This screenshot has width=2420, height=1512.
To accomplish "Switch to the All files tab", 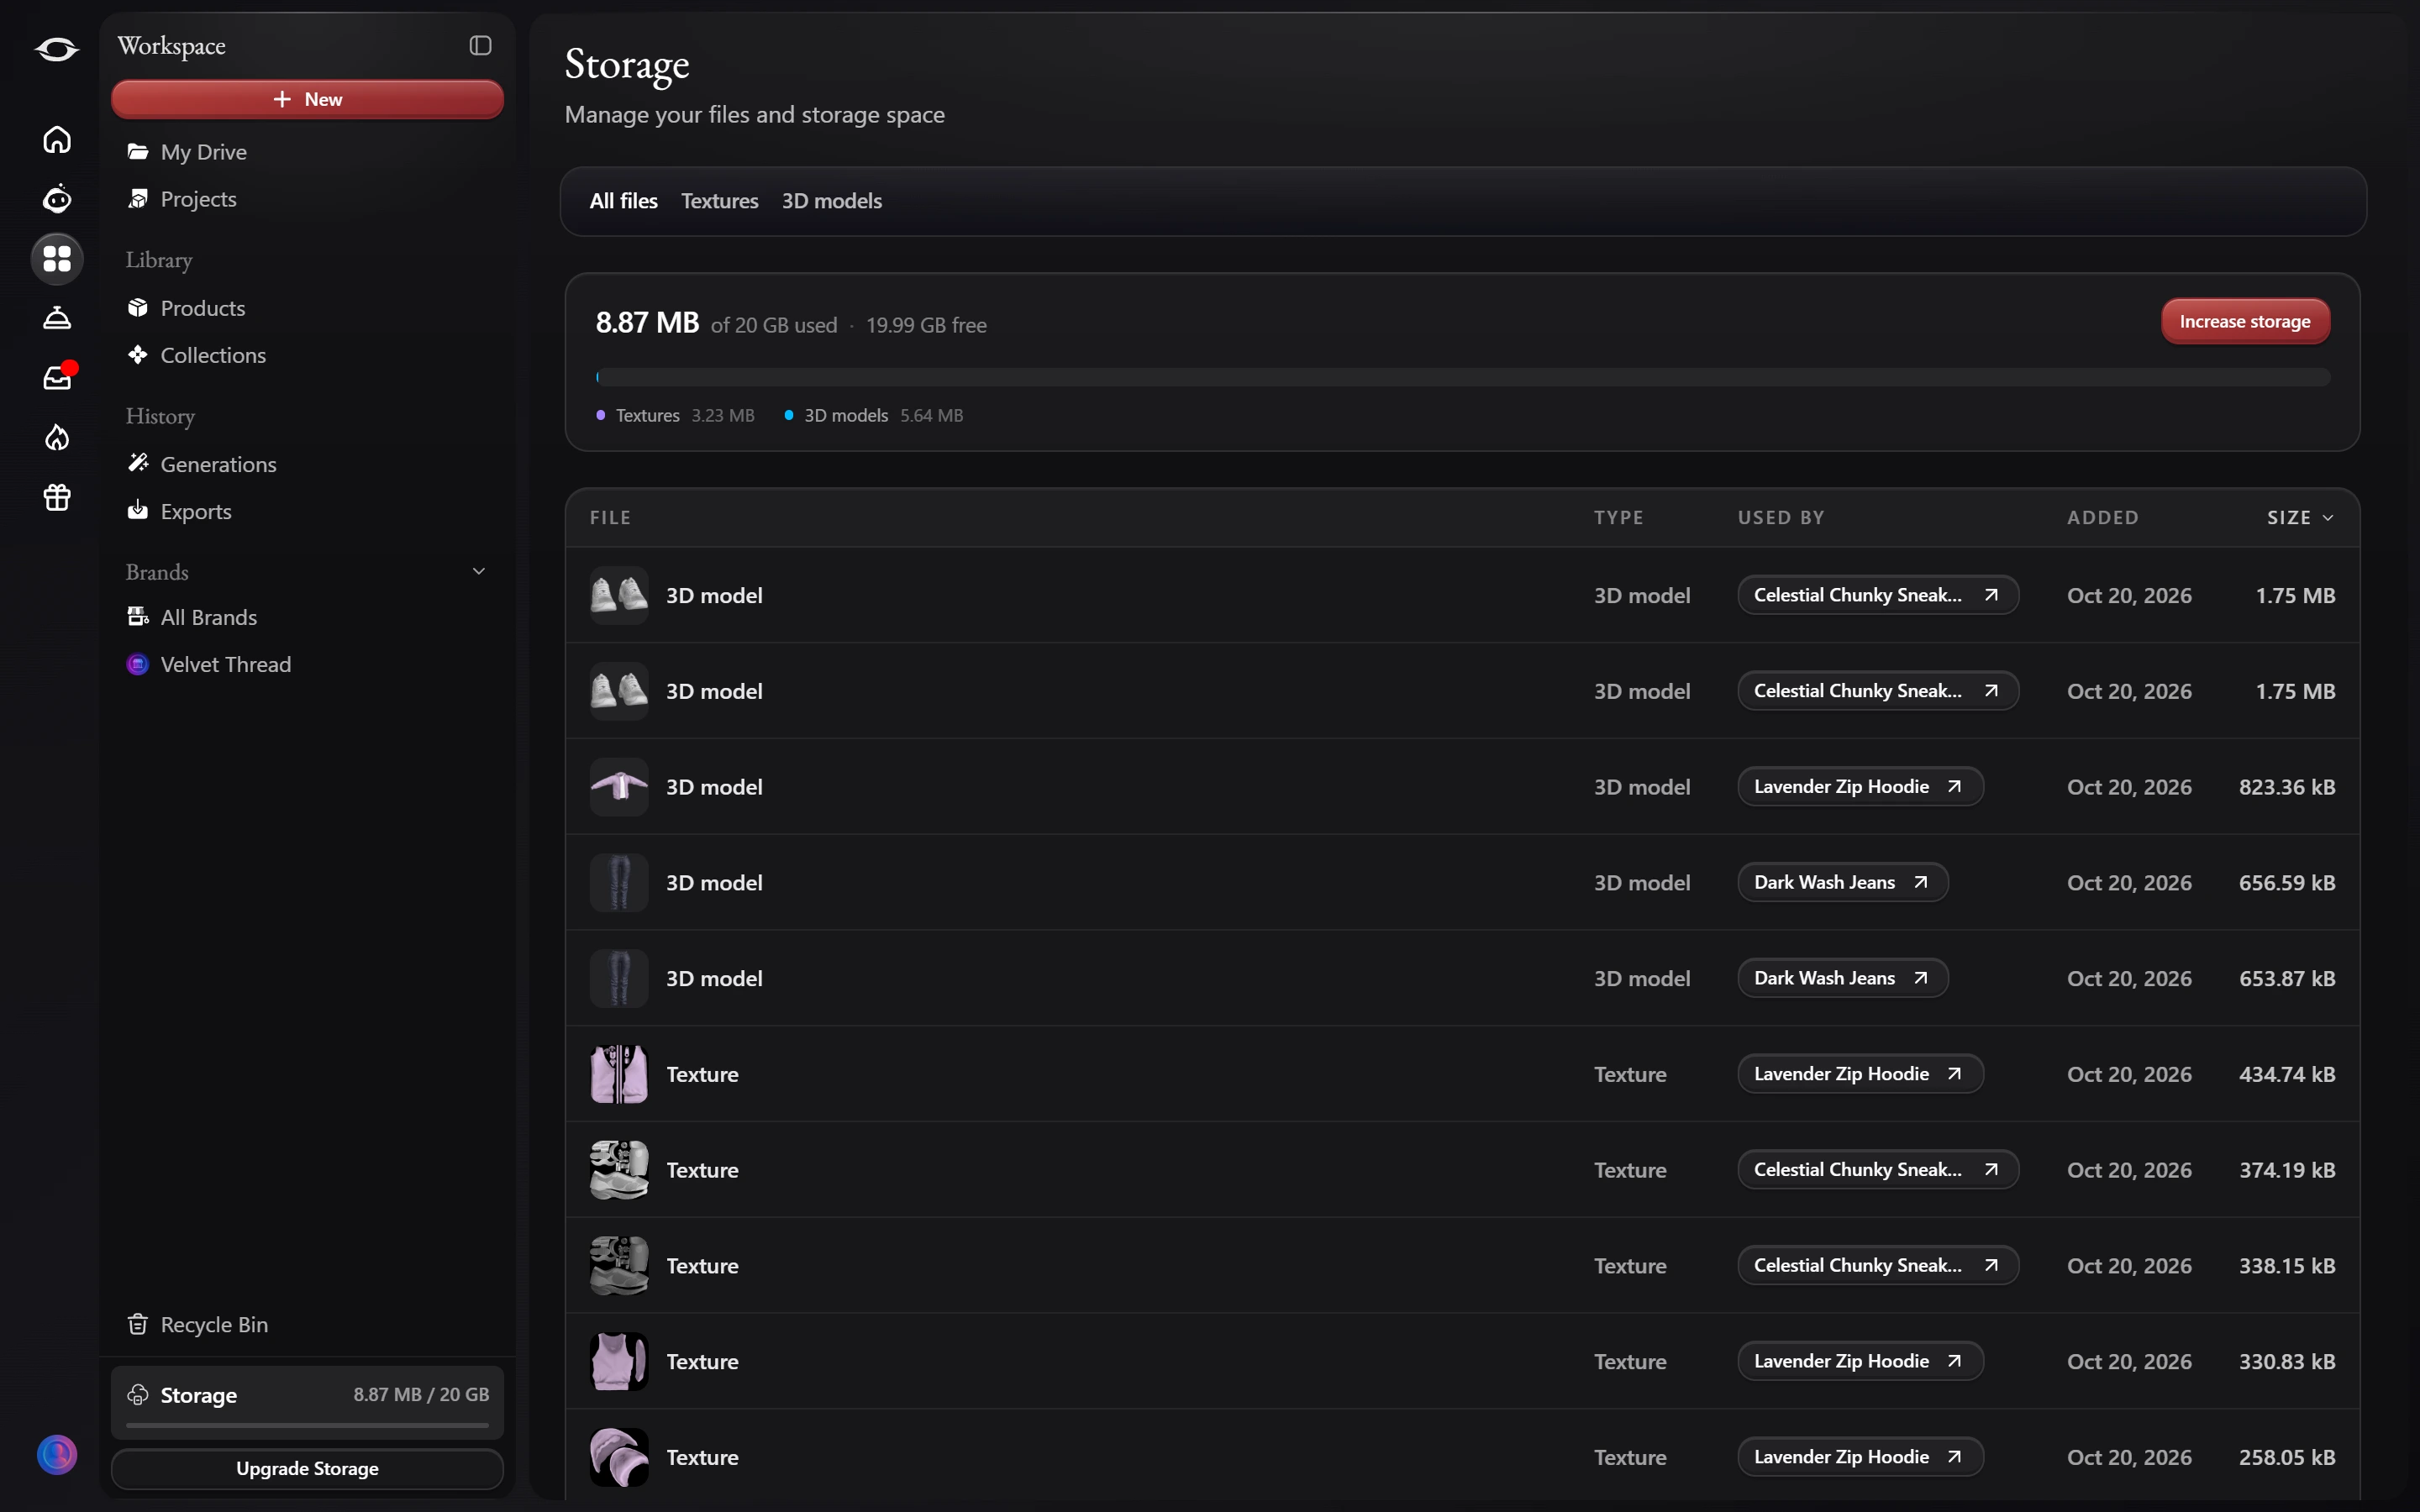I will (624, 201).
